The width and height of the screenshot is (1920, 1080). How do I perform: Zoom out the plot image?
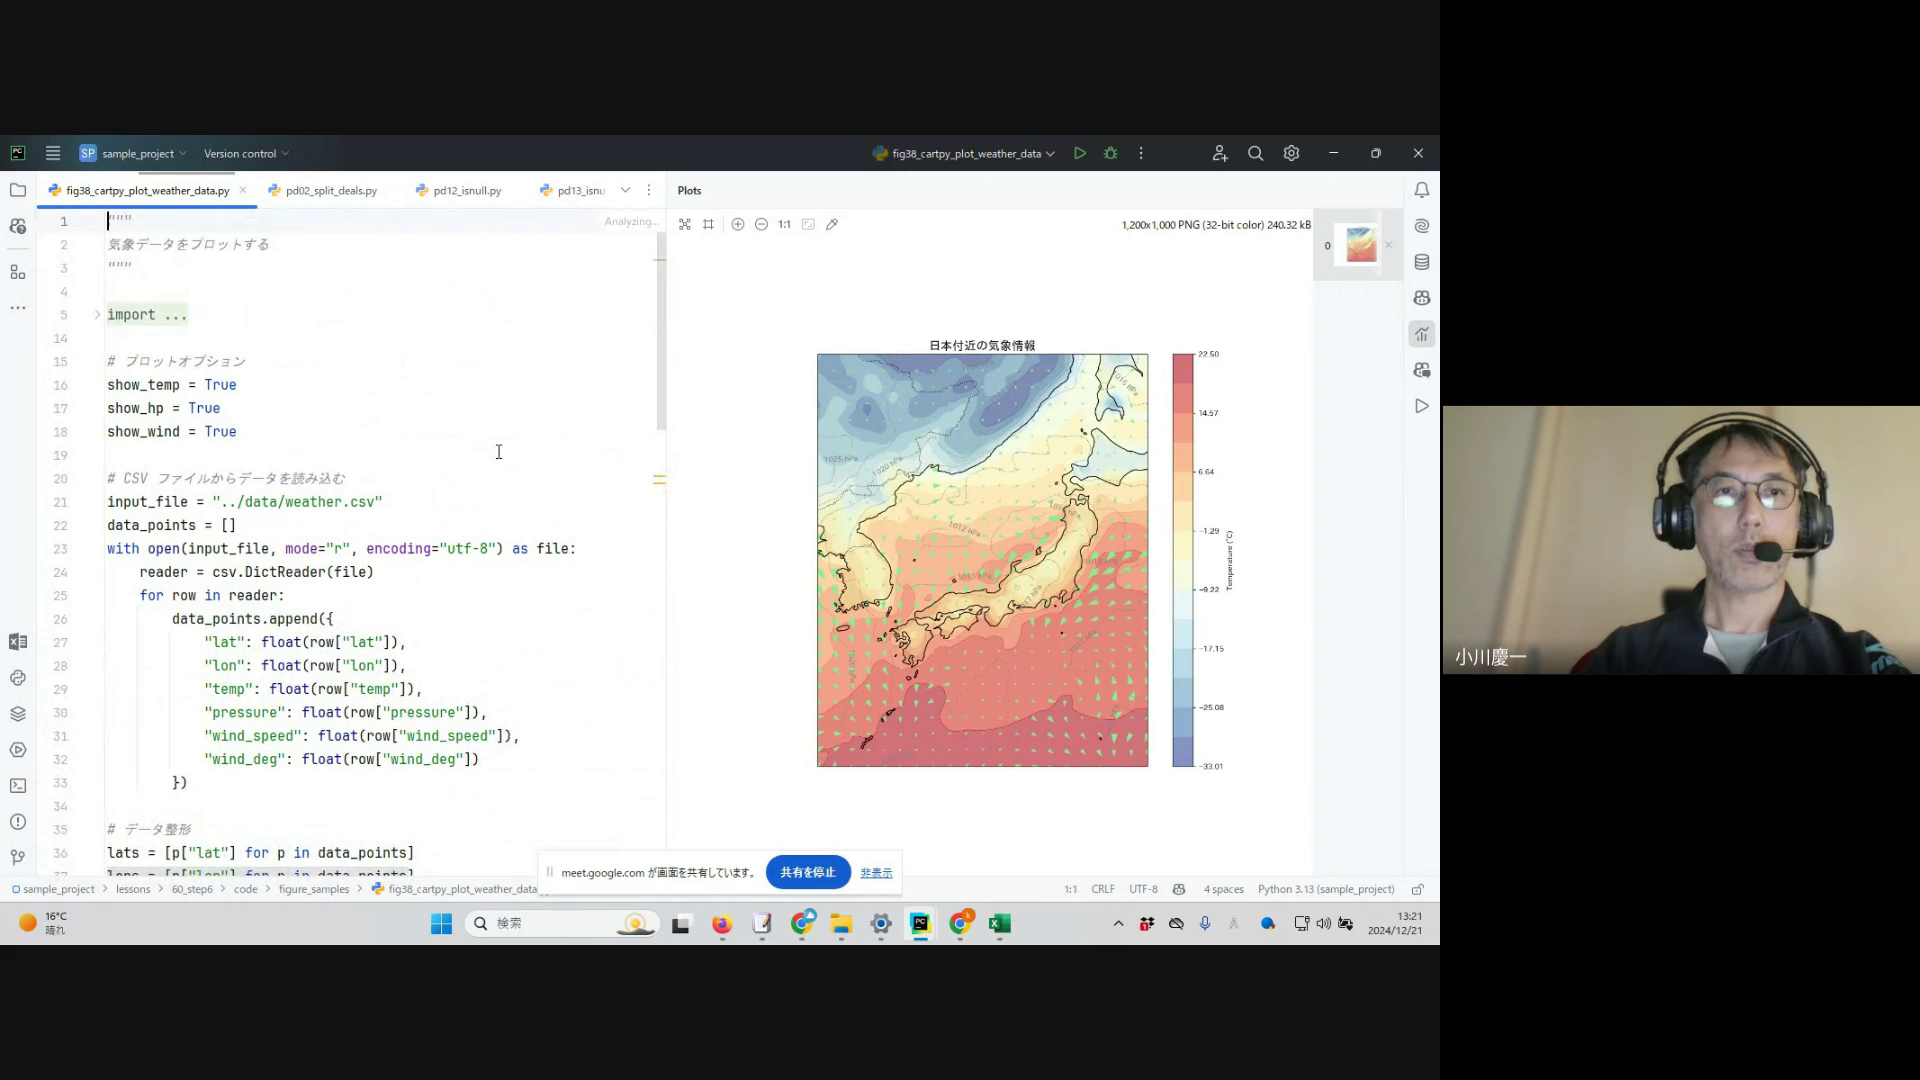pos(761,224)
